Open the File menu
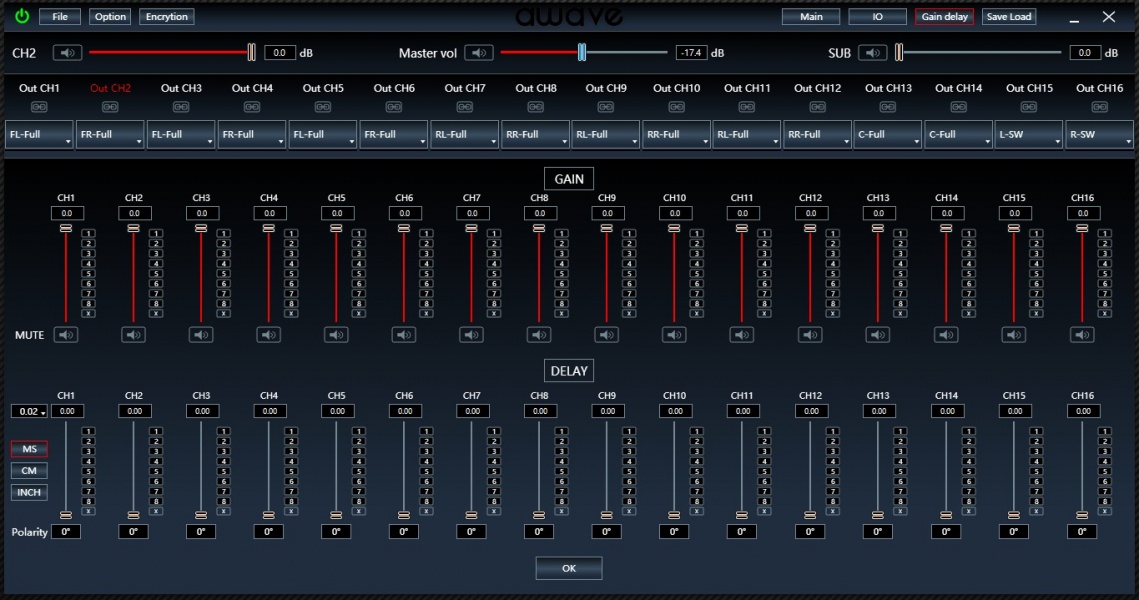 tap(60, 17)
